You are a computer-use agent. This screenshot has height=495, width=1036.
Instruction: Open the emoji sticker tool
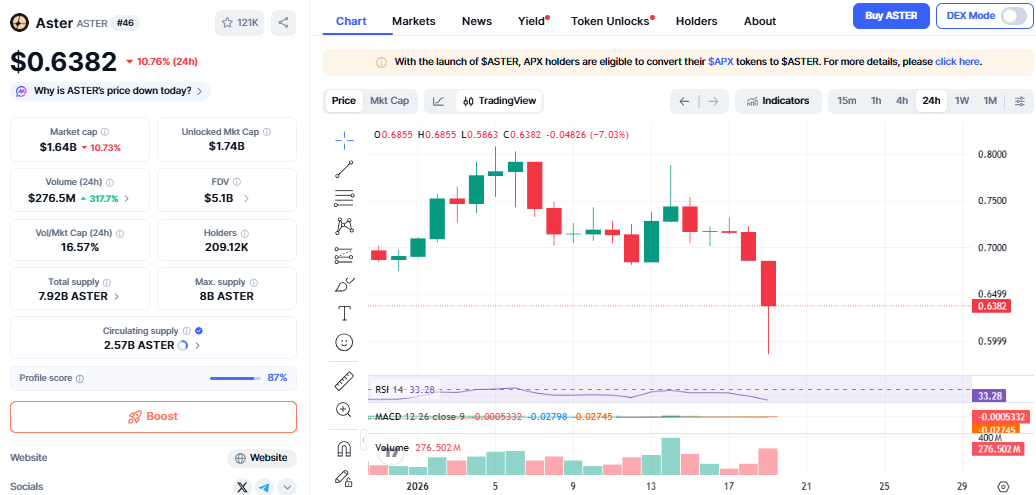pyautogui.click(x=344, y=342)
